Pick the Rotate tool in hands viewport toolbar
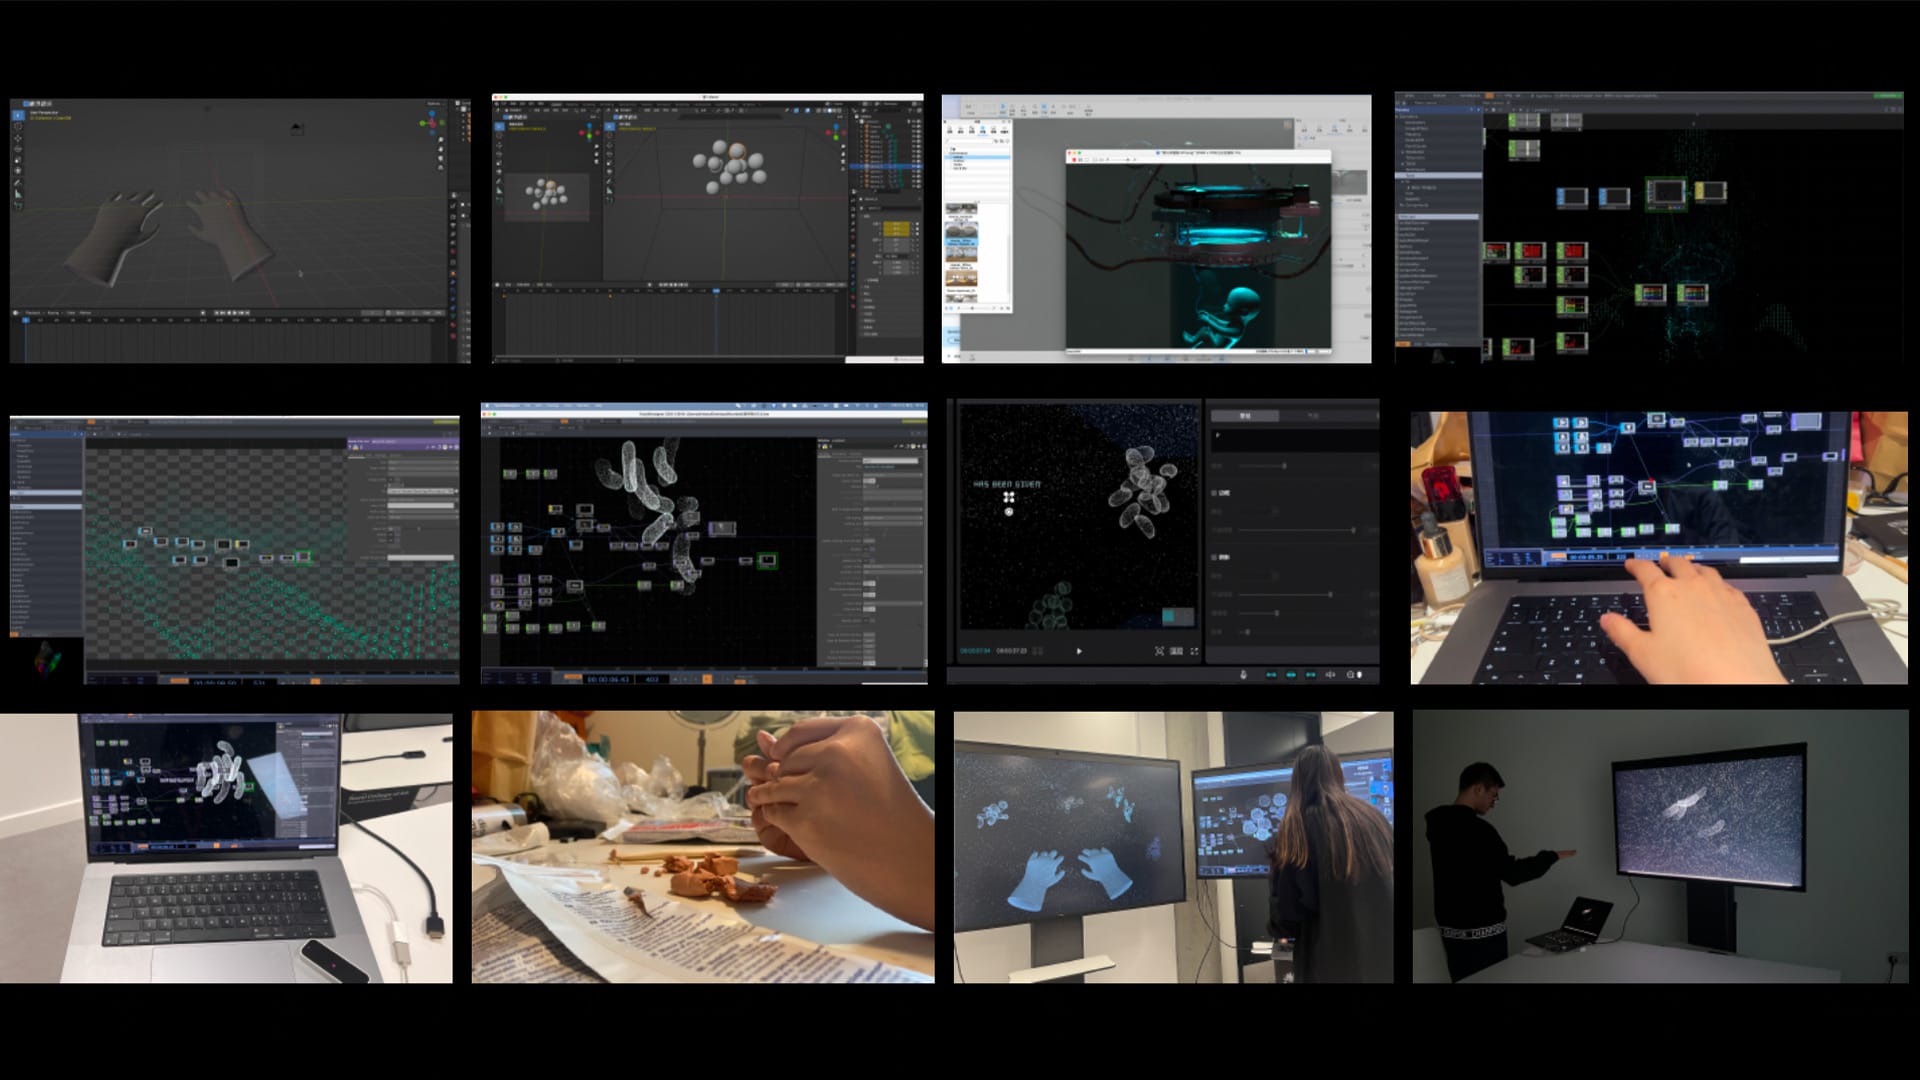Screen dimensions: 1920x1080 pos(18,149)
